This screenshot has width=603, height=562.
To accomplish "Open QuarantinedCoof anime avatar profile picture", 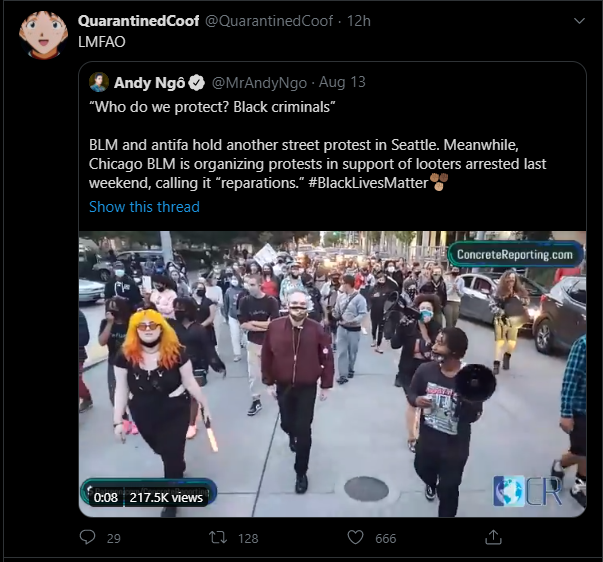I will [x=43, y=34].
